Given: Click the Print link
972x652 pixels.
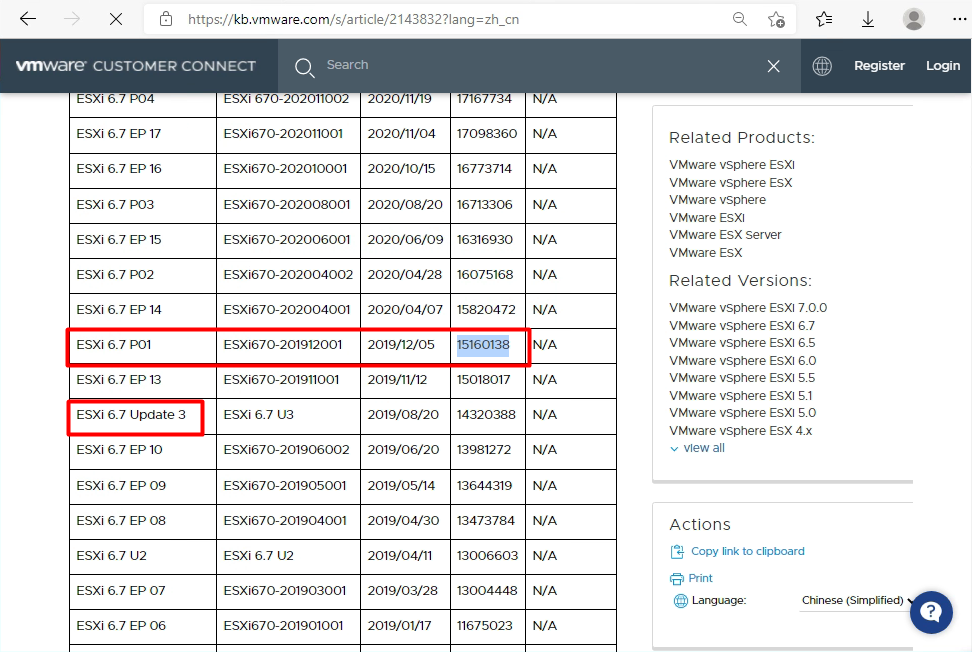Looking at the screenshot, I should coord(700,578).
